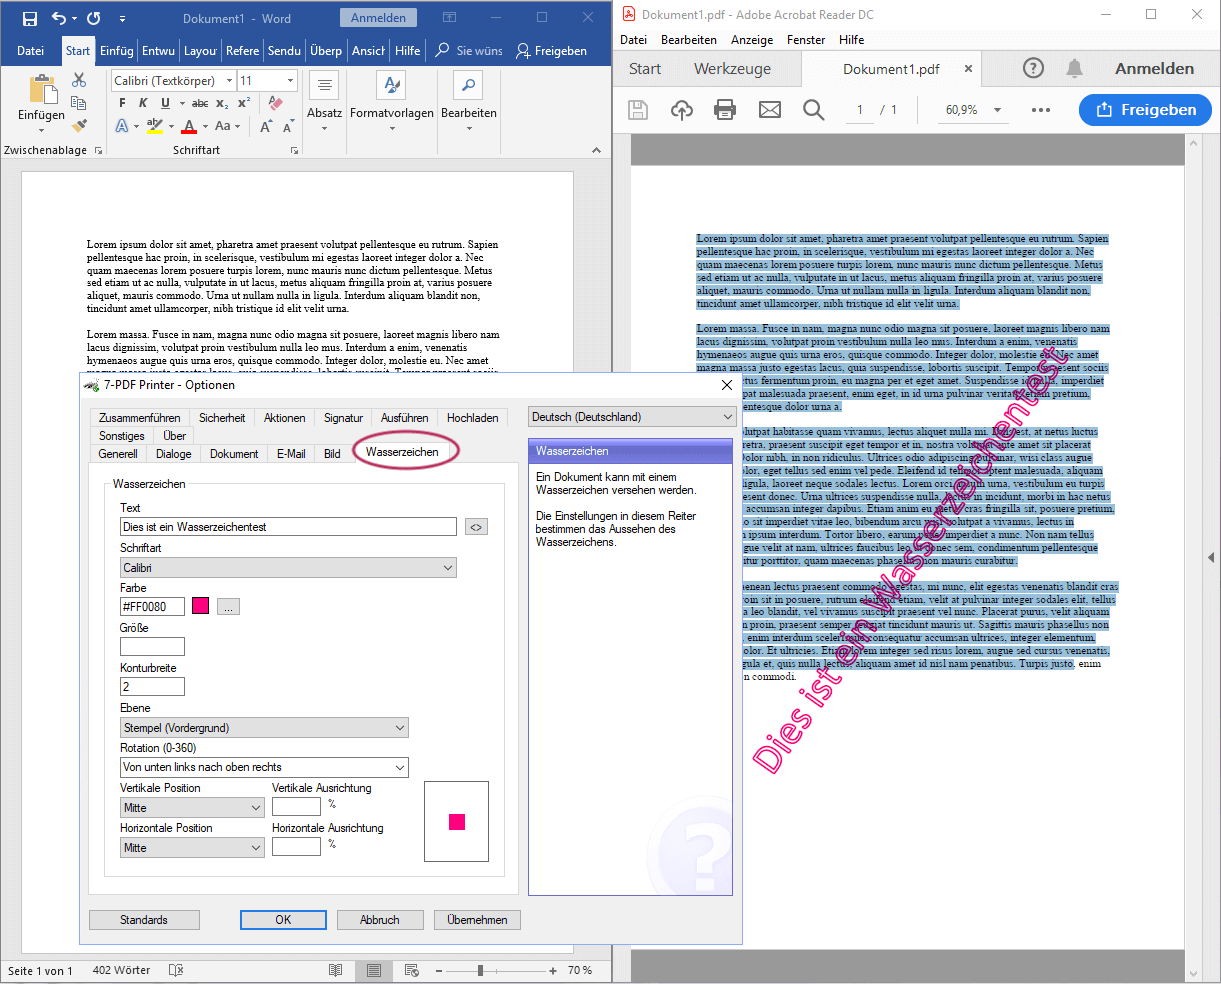1221x984 pixels.
Task: Copy selection using the Word clipboard copy icon
Action: (79, 103)
